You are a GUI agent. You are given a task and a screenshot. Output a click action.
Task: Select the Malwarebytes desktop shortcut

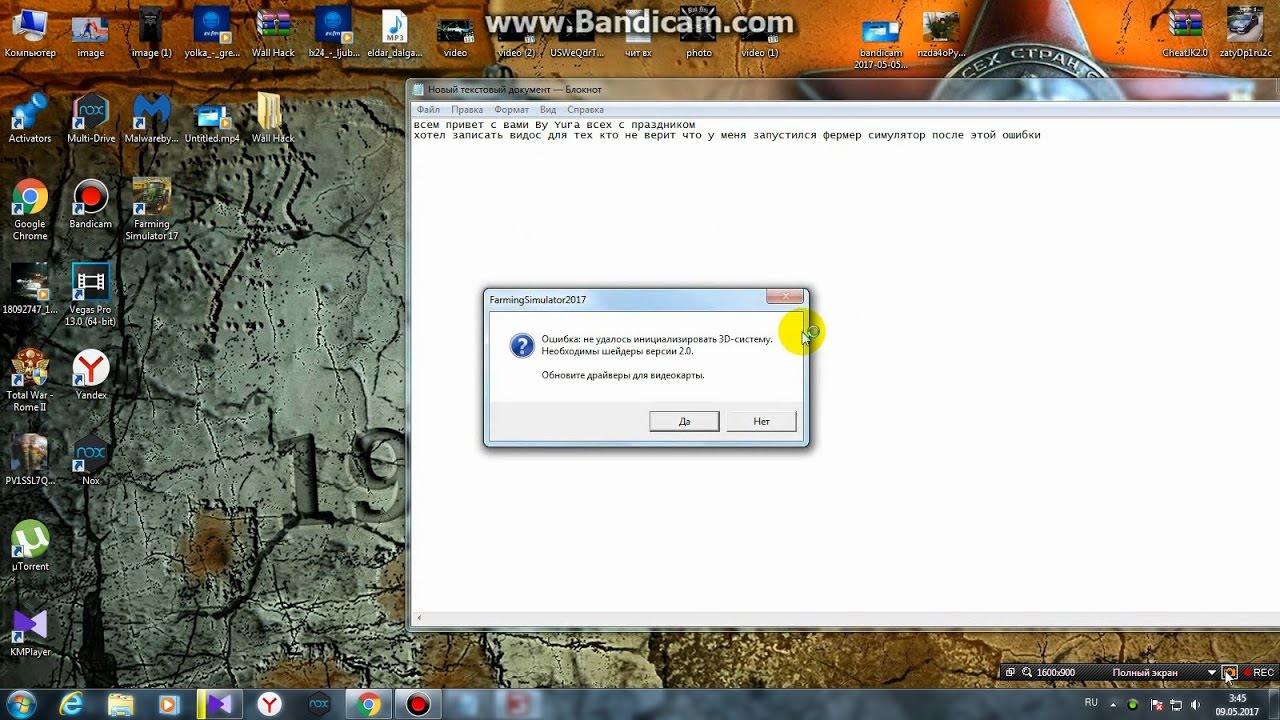click(151, 118)
